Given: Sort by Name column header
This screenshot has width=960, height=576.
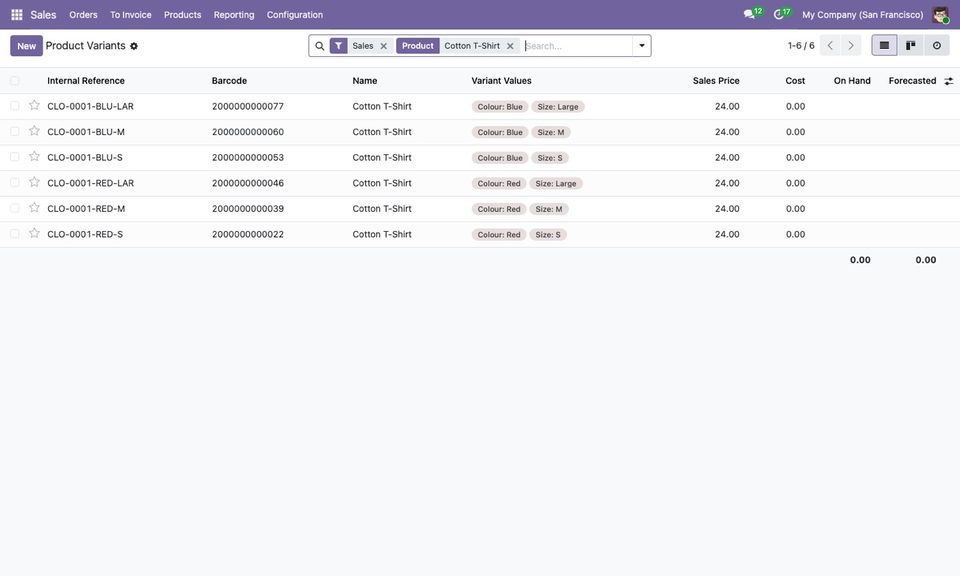Looking at the screenshot, I should click(x=364, y=81).
